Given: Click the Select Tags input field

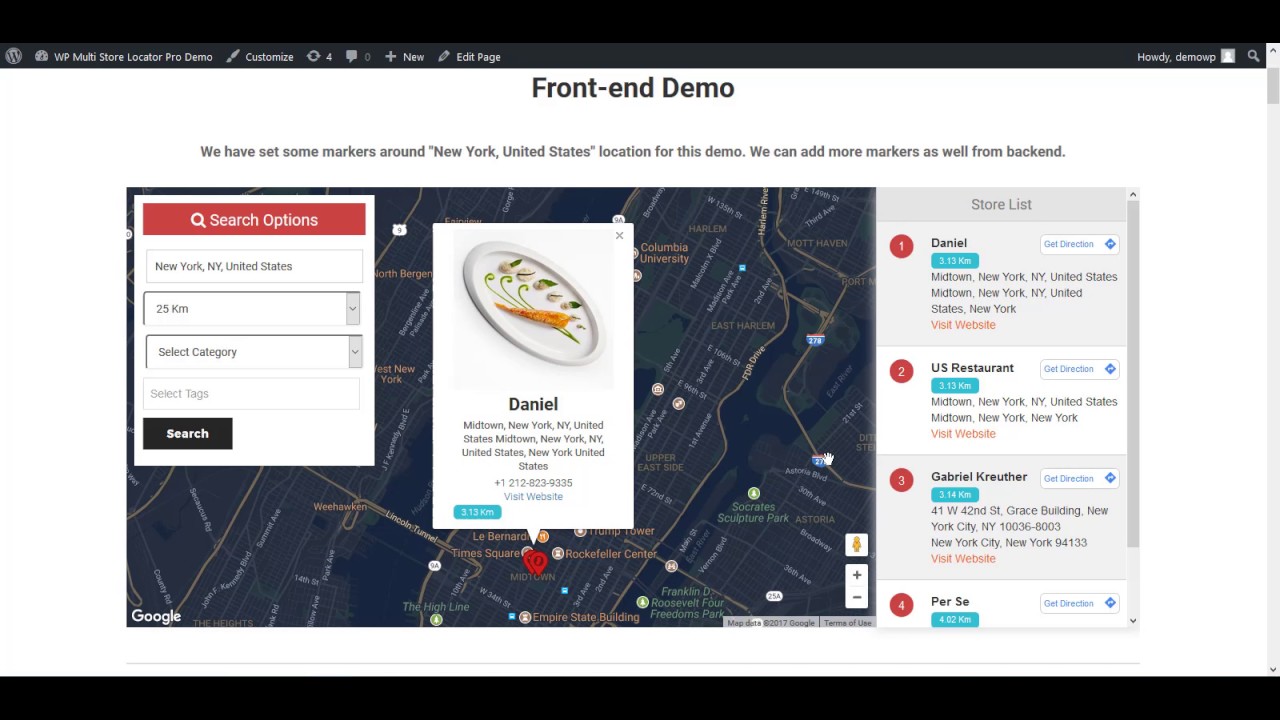Looking at the screenshot, I should point(251,394).
